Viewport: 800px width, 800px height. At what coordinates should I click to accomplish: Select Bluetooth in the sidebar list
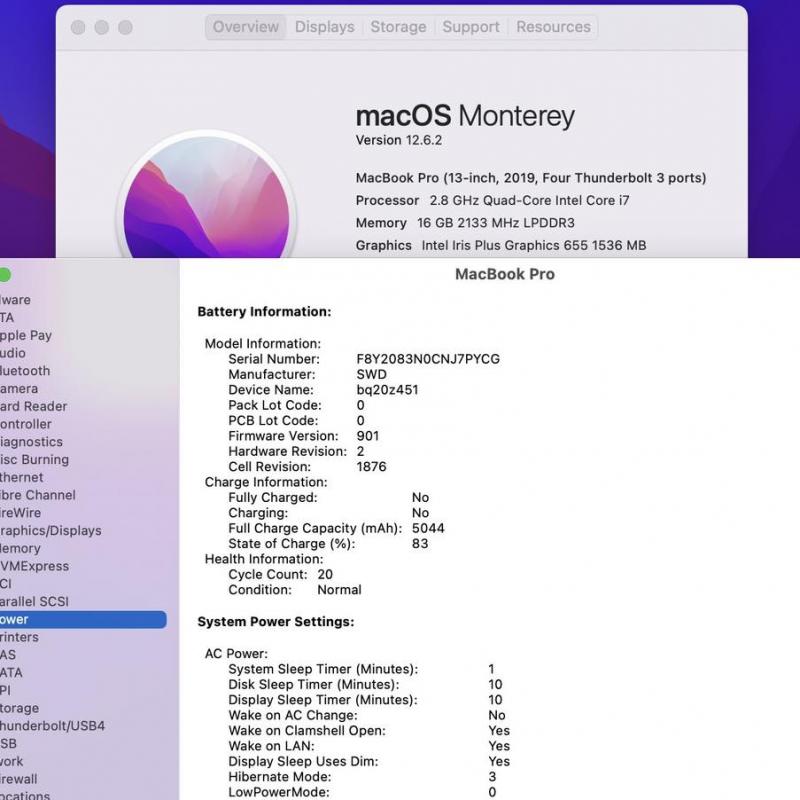(x=25, y=371)
